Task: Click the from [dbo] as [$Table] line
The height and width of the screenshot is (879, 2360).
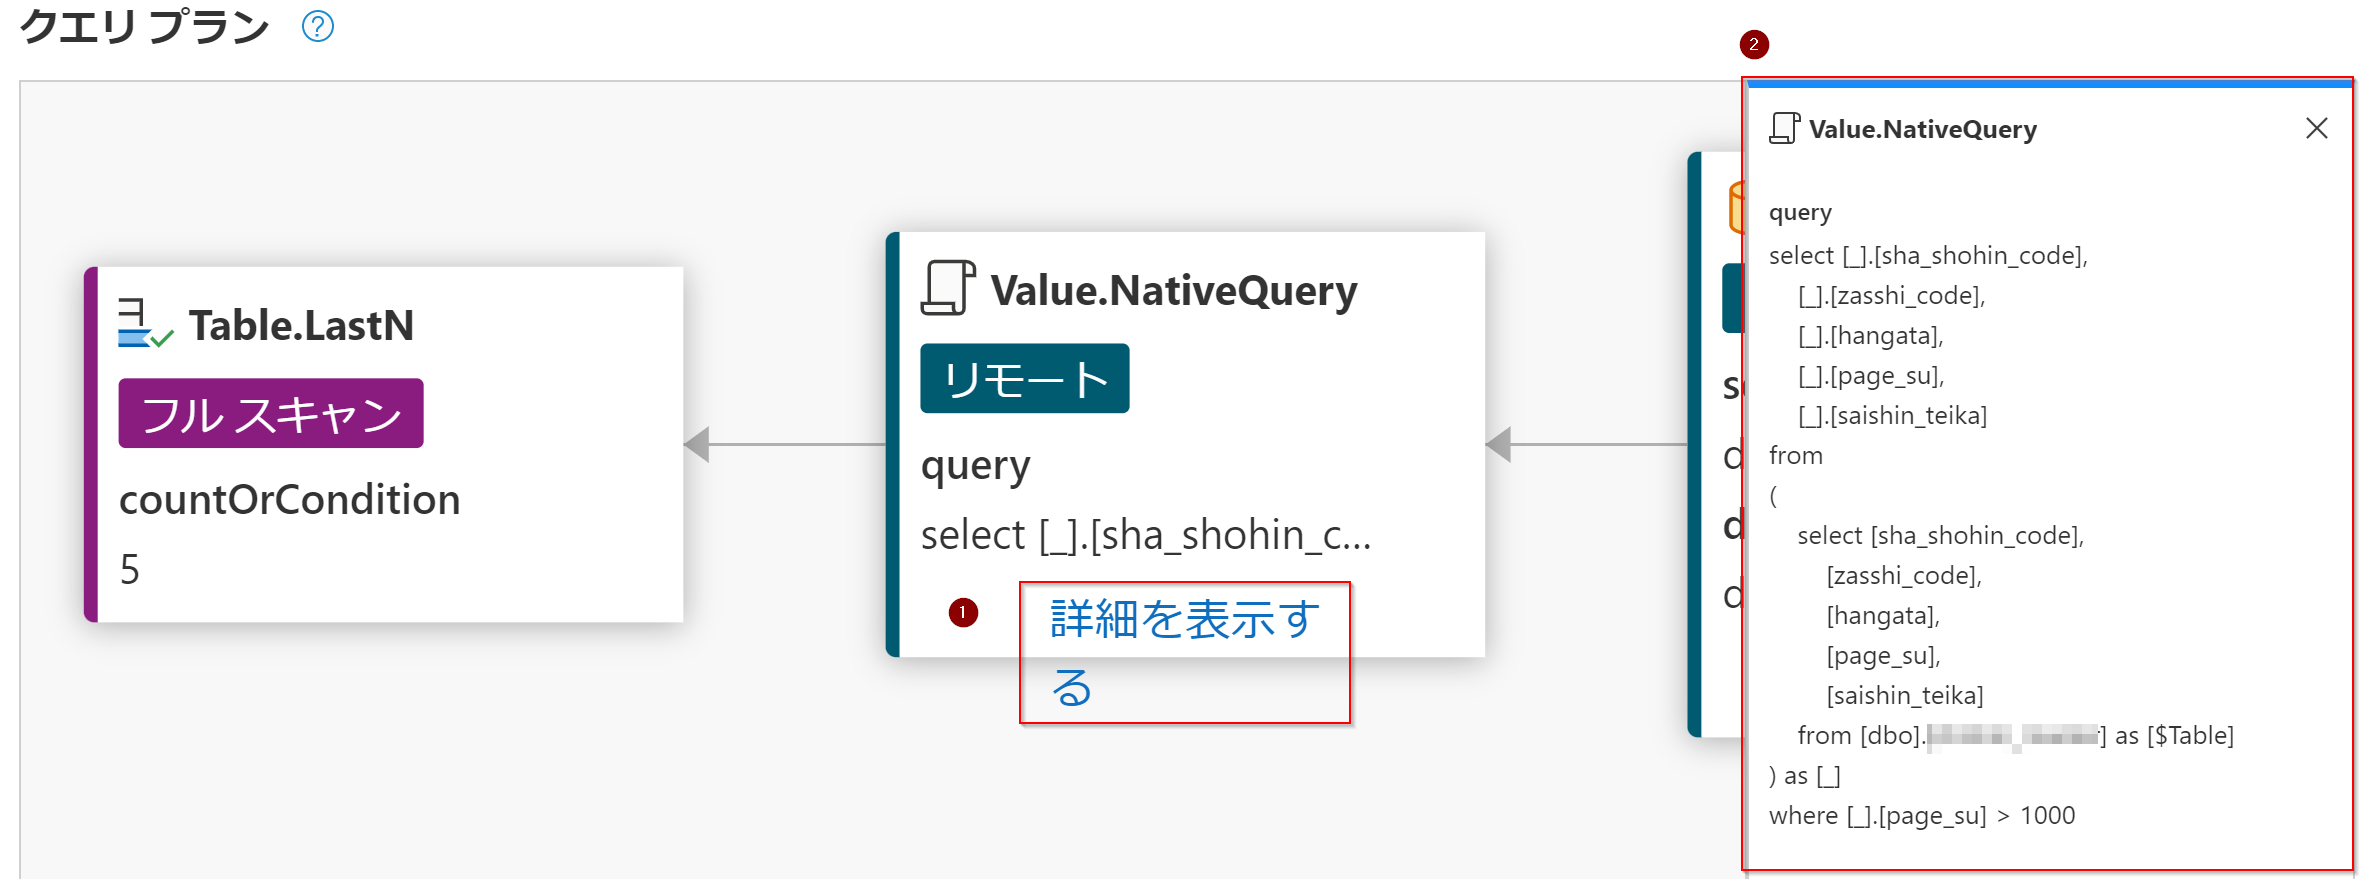Action: tap(2015, 736)
